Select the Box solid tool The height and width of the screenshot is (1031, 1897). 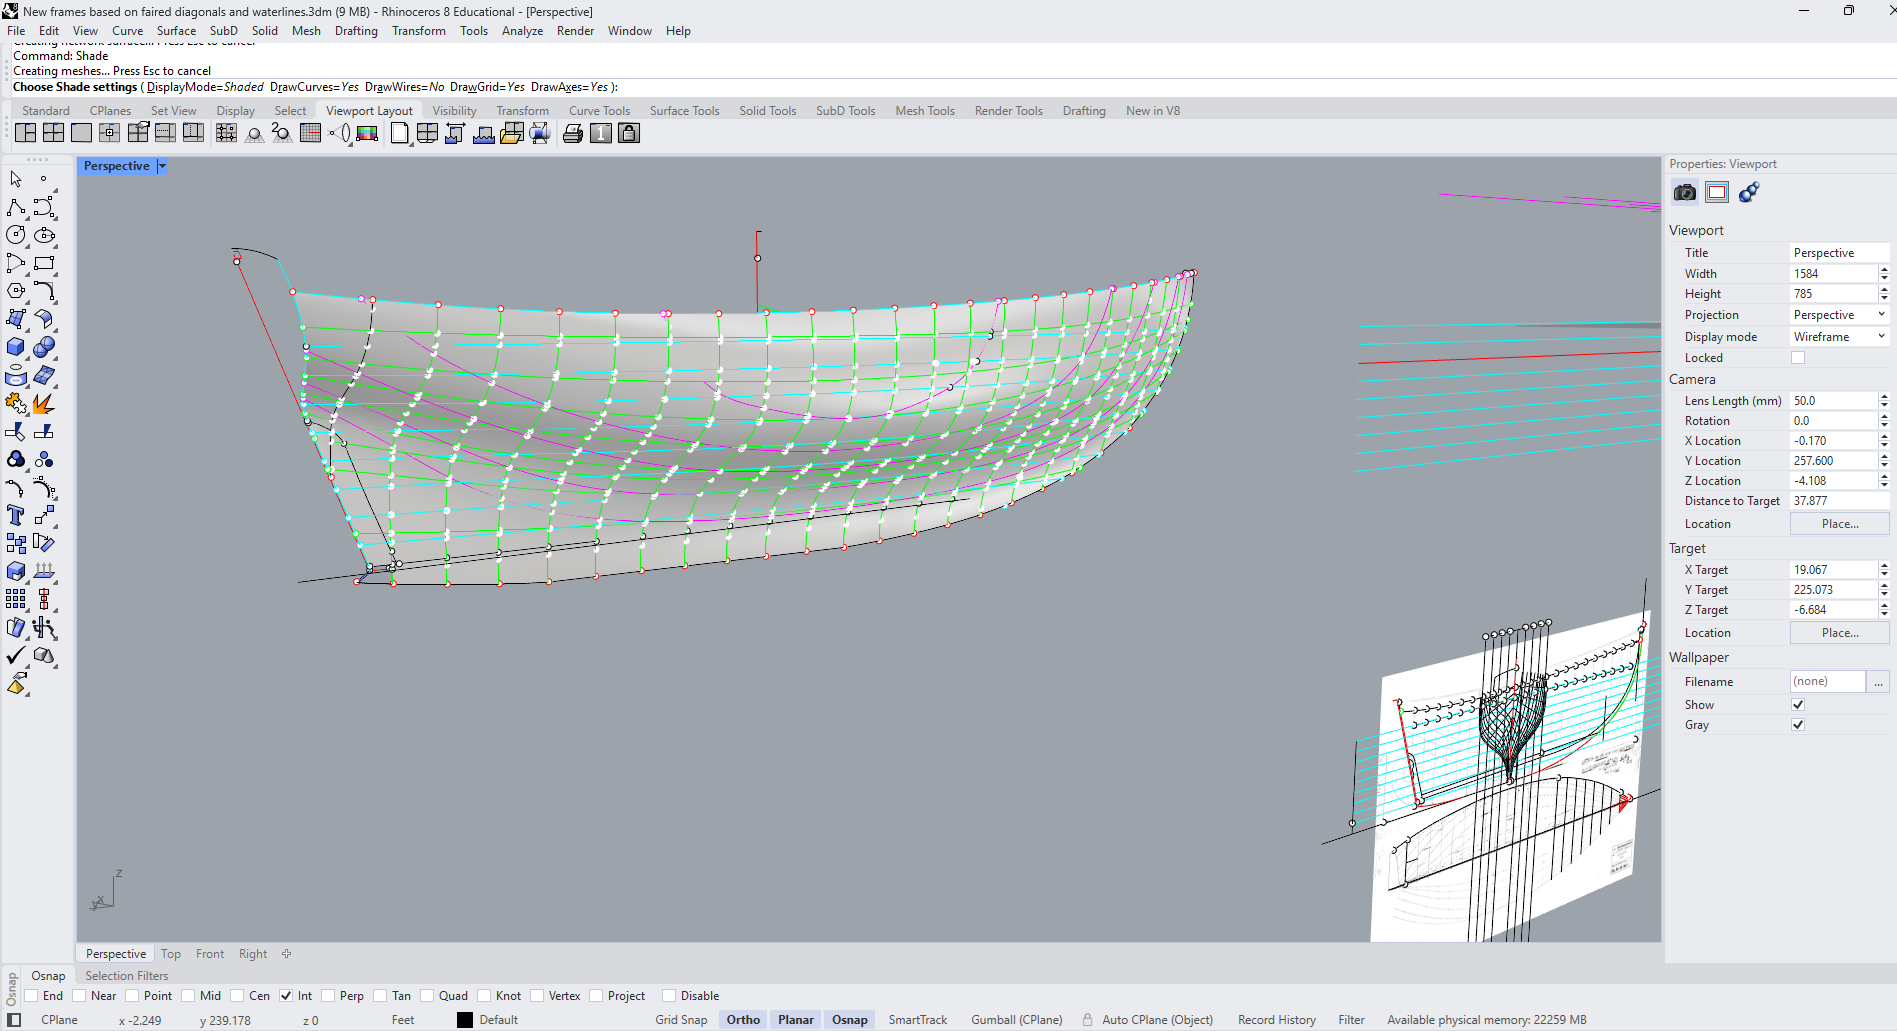tap(16, 347)
